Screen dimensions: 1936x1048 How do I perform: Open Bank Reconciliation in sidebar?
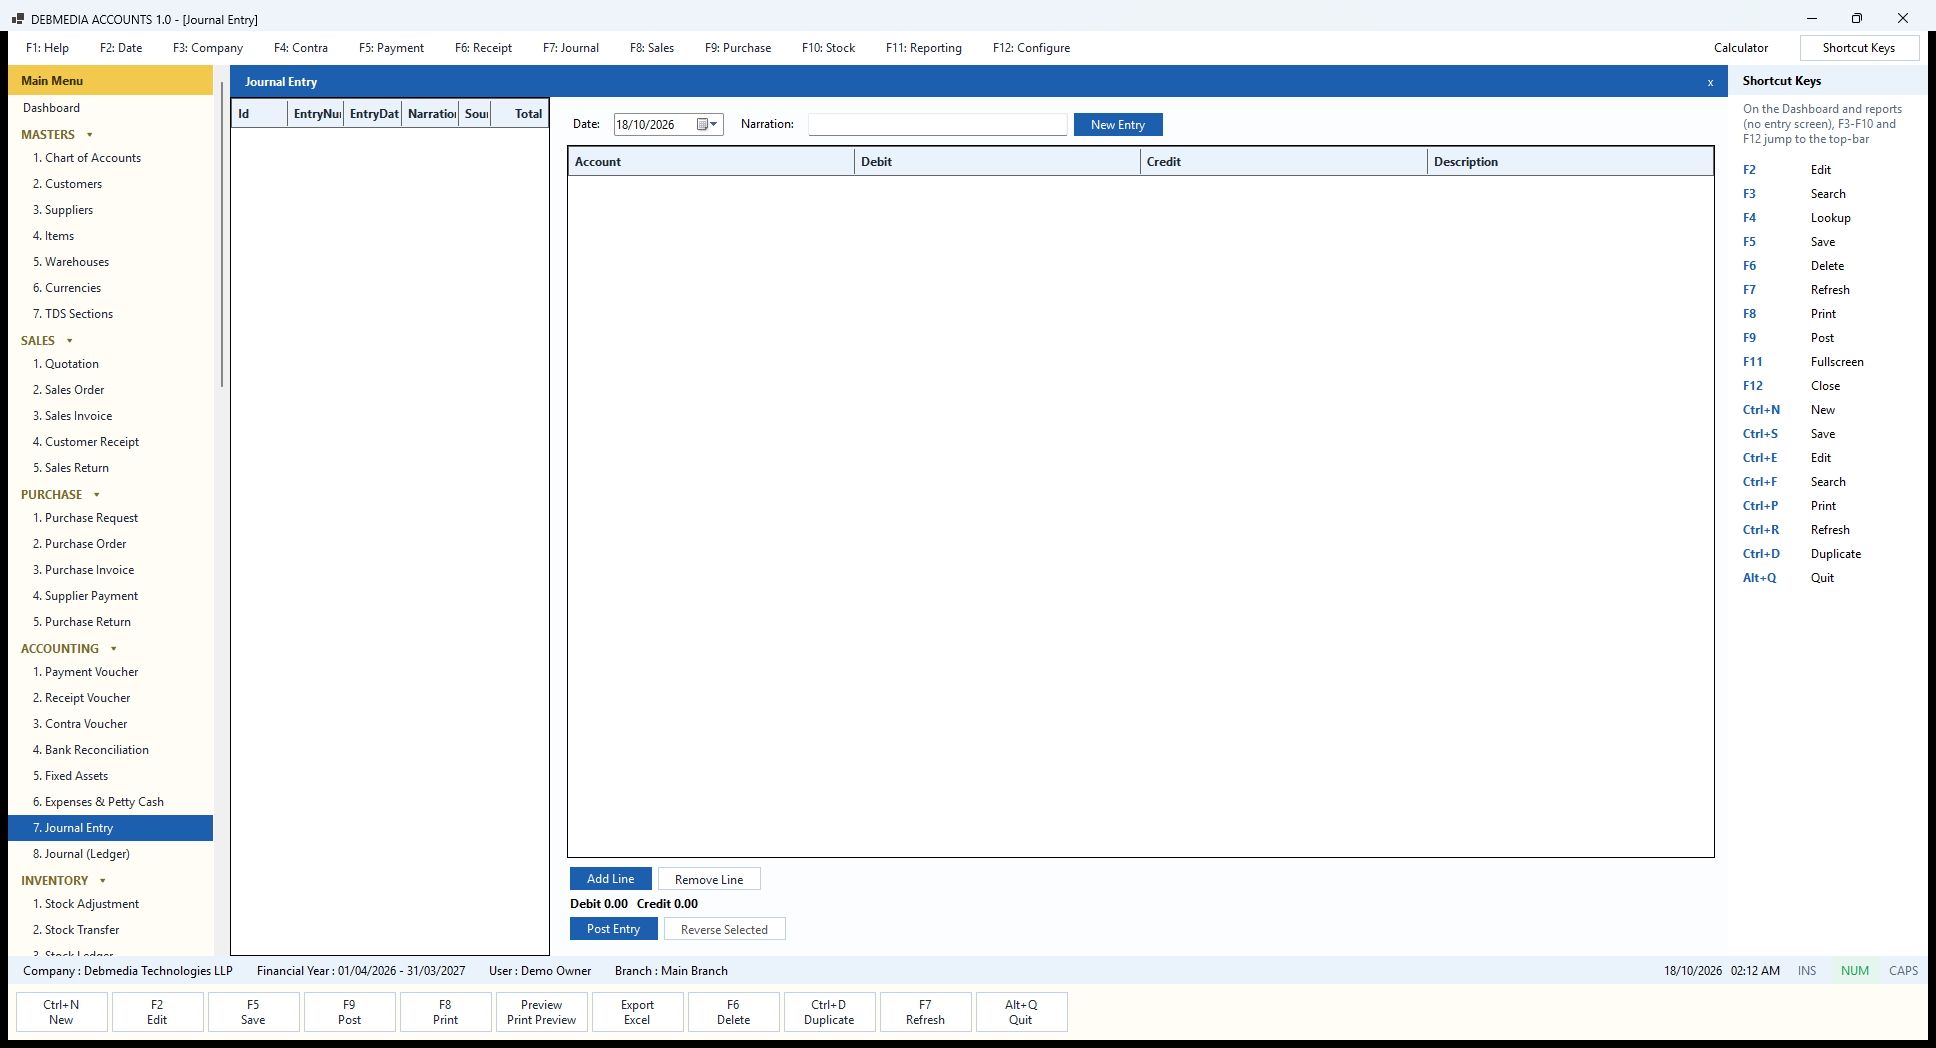coord(110,750)
